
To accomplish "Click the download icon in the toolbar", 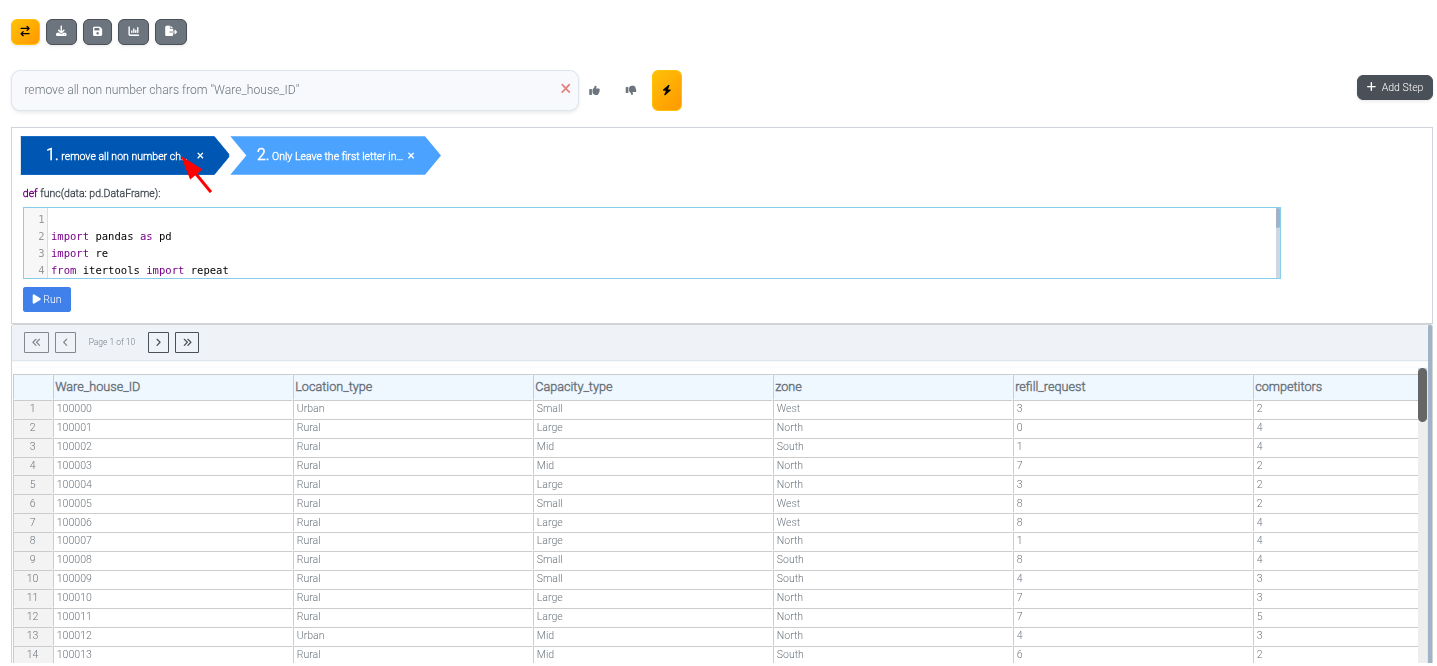I will tap(61, 32).
